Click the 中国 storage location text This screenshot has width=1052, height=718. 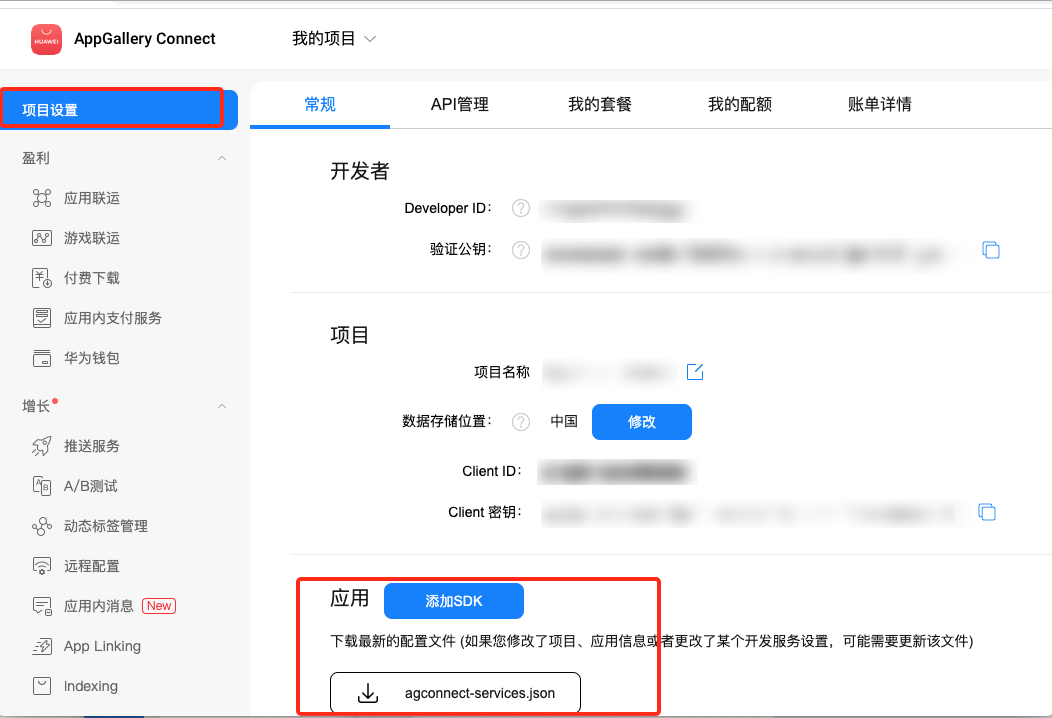click(564, 421)
